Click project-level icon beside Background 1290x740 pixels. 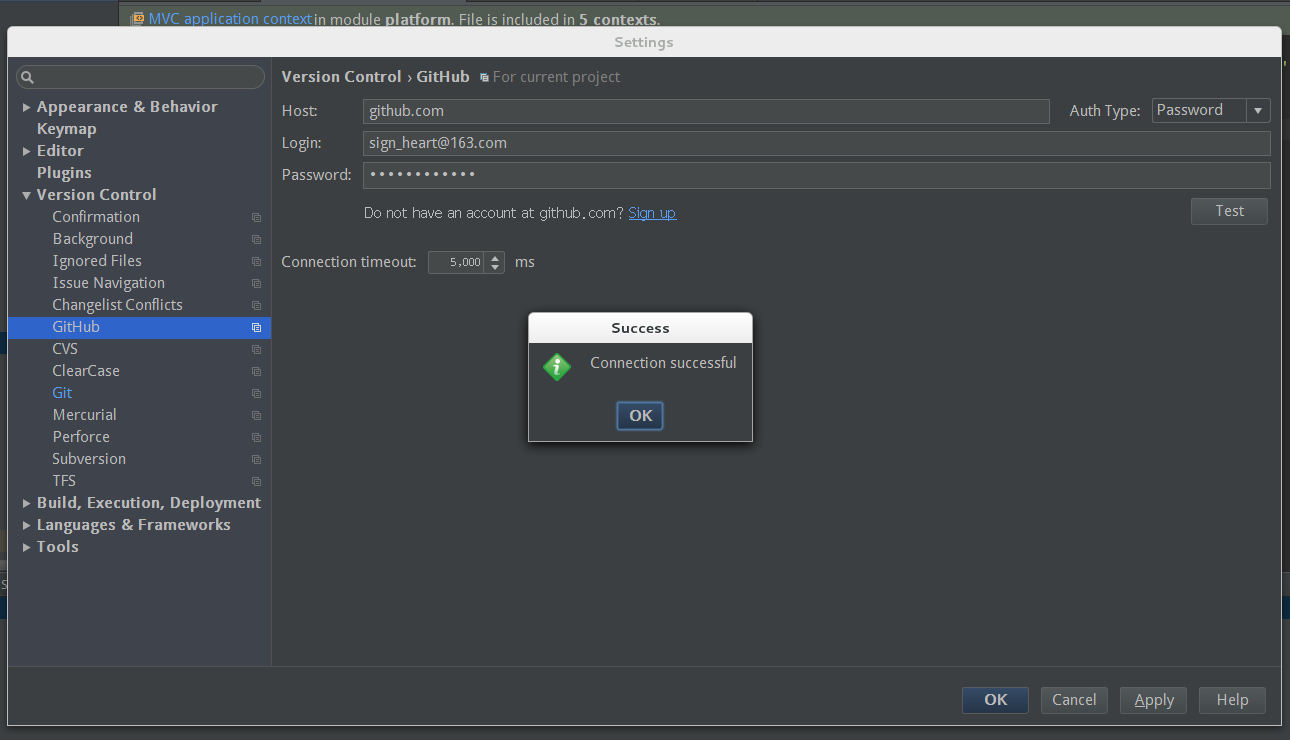(x=256, y=239)
